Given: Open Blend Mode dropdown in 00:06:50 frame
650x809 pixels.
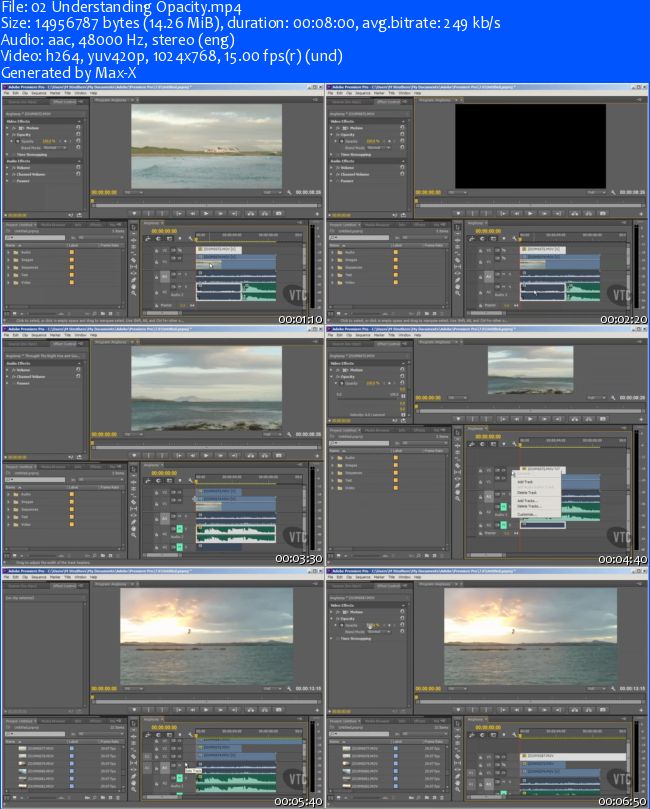Looking at the screenshot, I should pyautogui.click(x=378, y=632).
